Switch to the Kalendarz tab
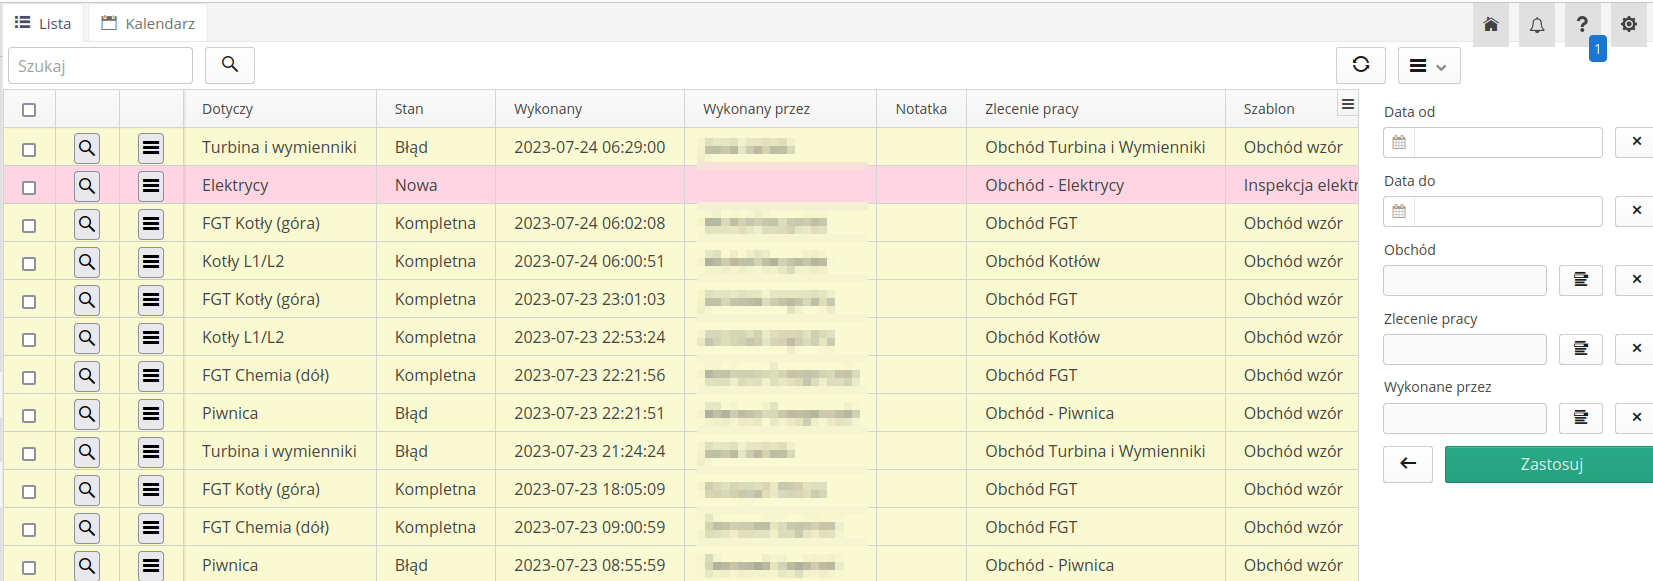1653x581 pixels. (148, 23)
